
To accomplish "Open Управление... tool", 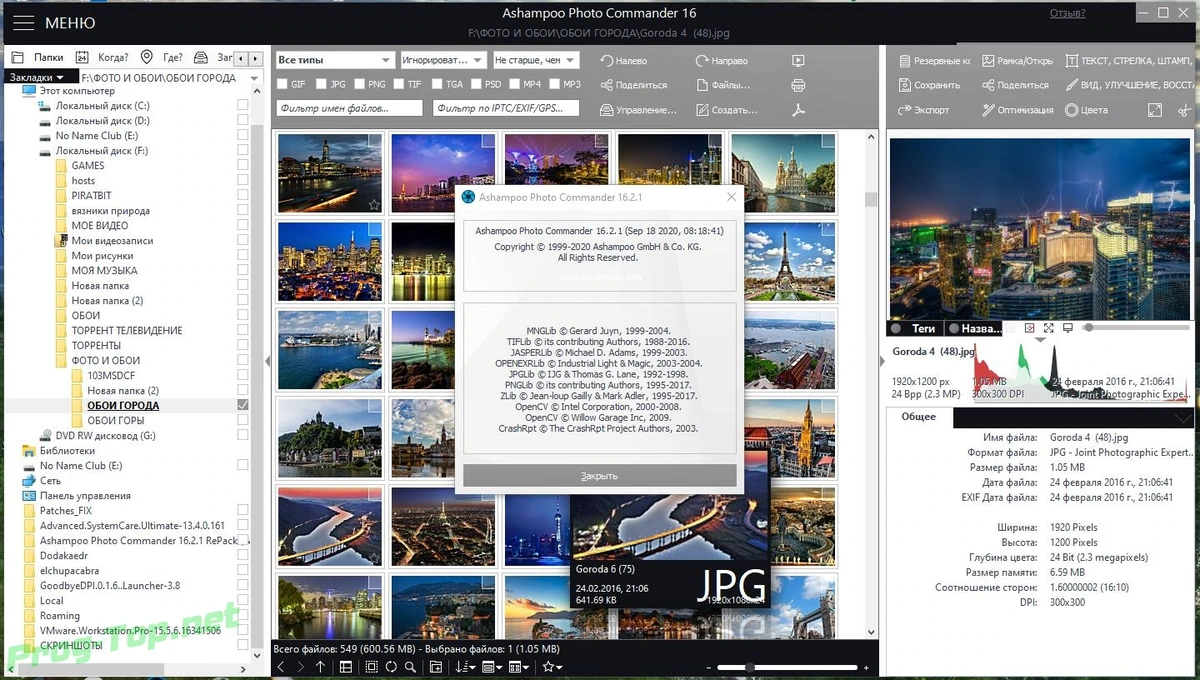I will point(638,110).
